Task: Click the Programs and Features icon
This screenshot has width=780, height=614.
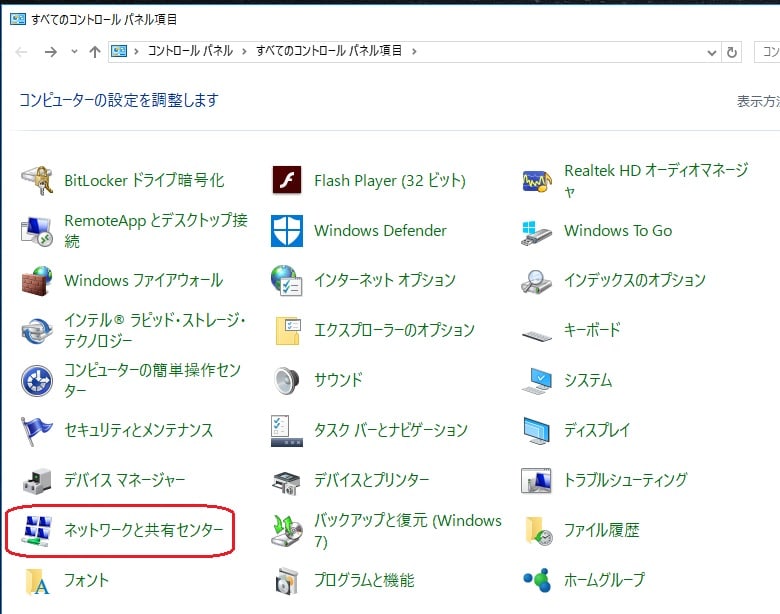Action: (x=287, y=581)
